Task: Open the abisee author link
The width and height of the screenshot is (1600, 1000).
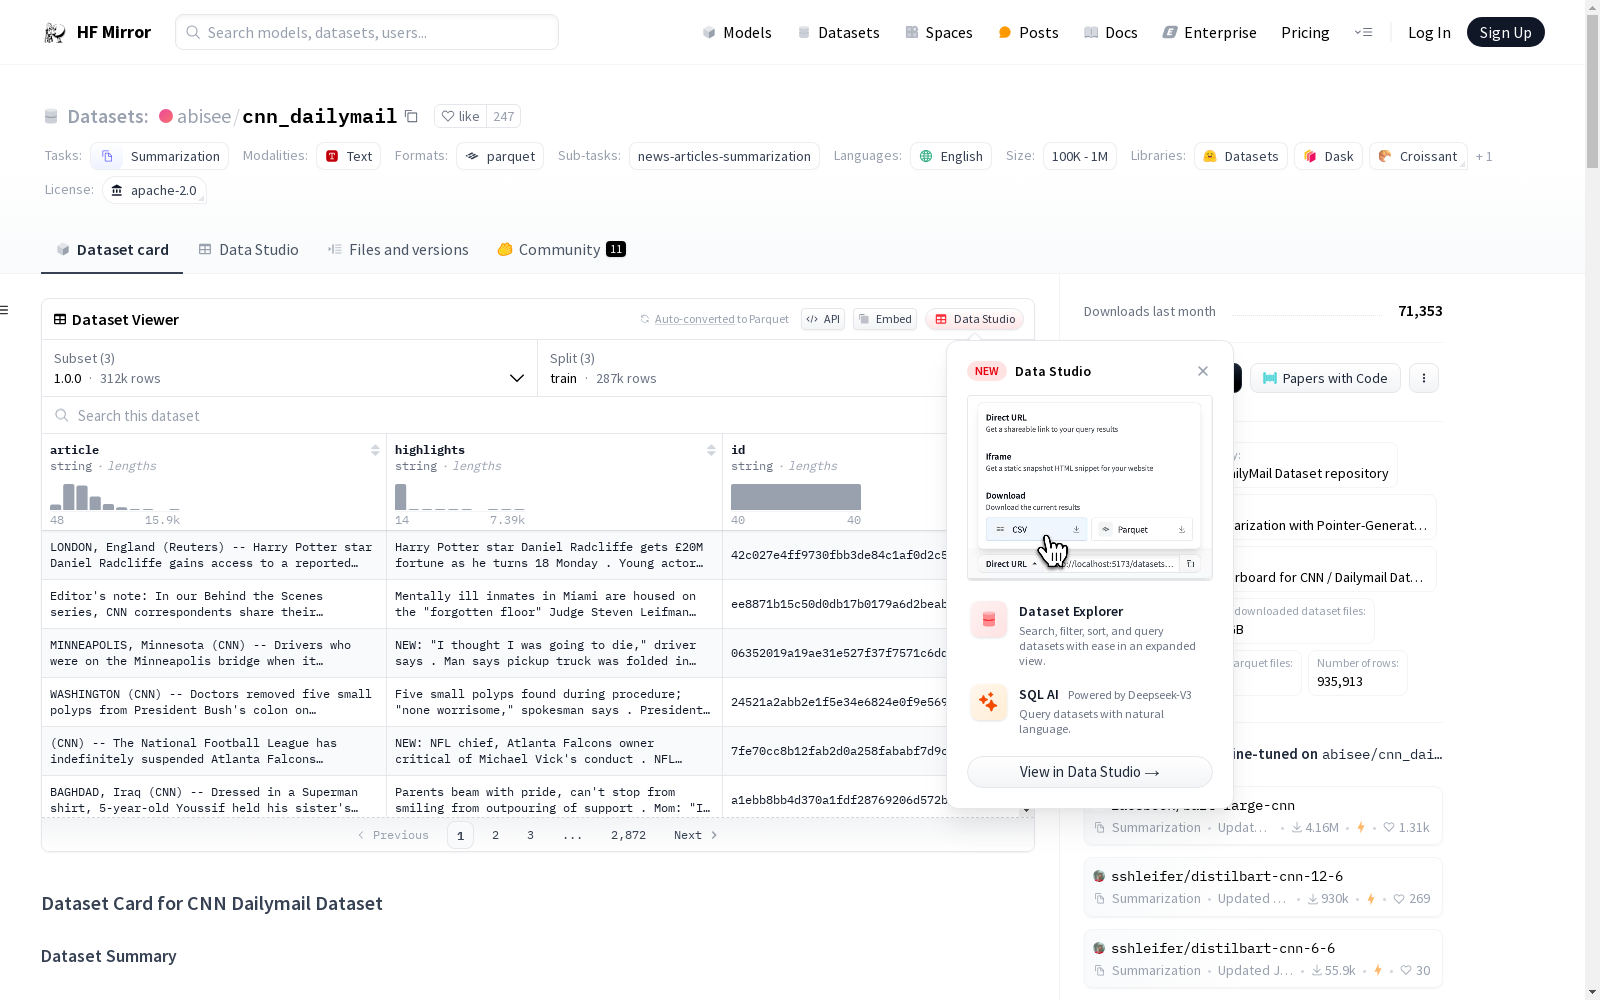Action: 204,116
